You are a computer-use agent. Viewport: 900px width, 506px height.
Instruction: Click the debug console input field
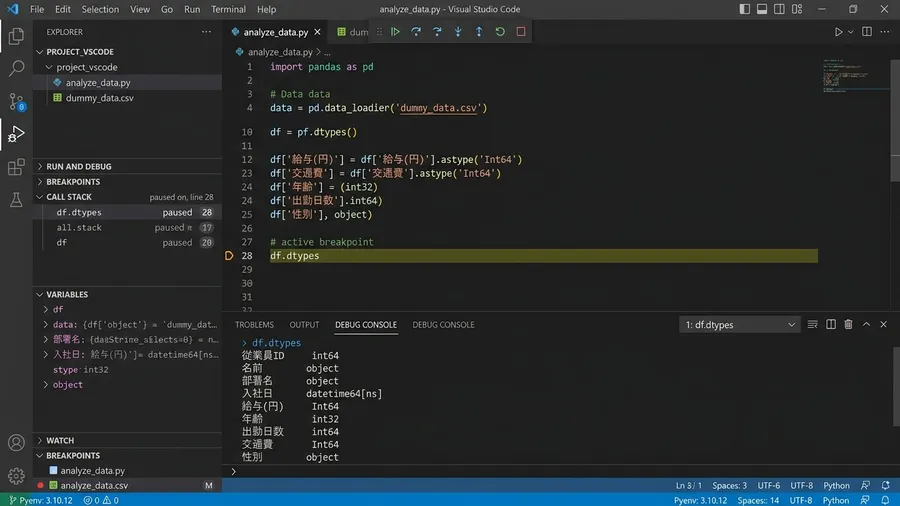[x=562, y=472]
